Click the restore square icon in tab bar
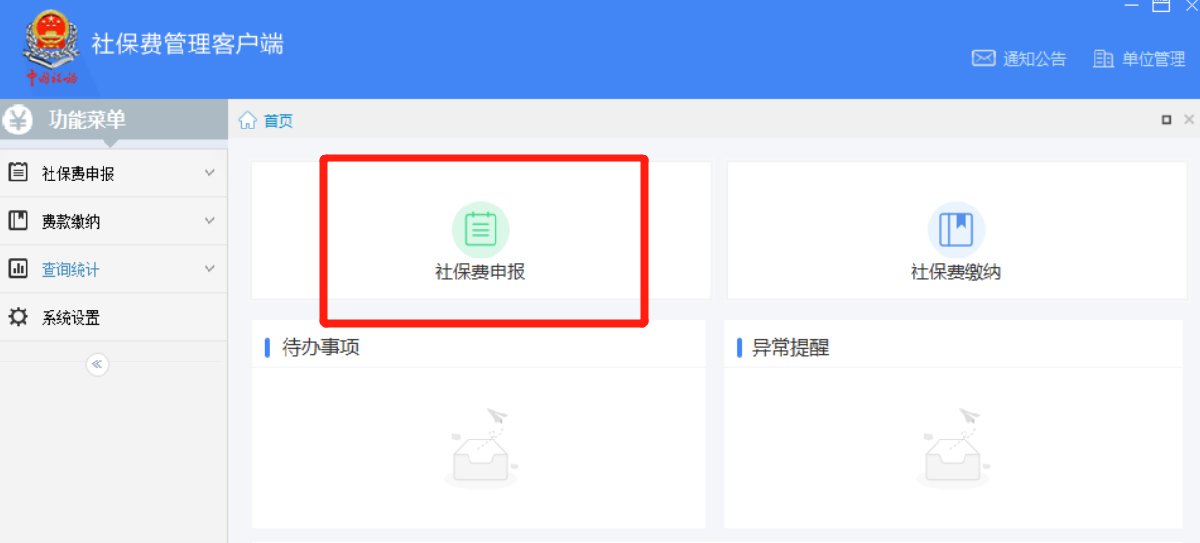This screenshot has height=543, width=1200. point(1166,120)
